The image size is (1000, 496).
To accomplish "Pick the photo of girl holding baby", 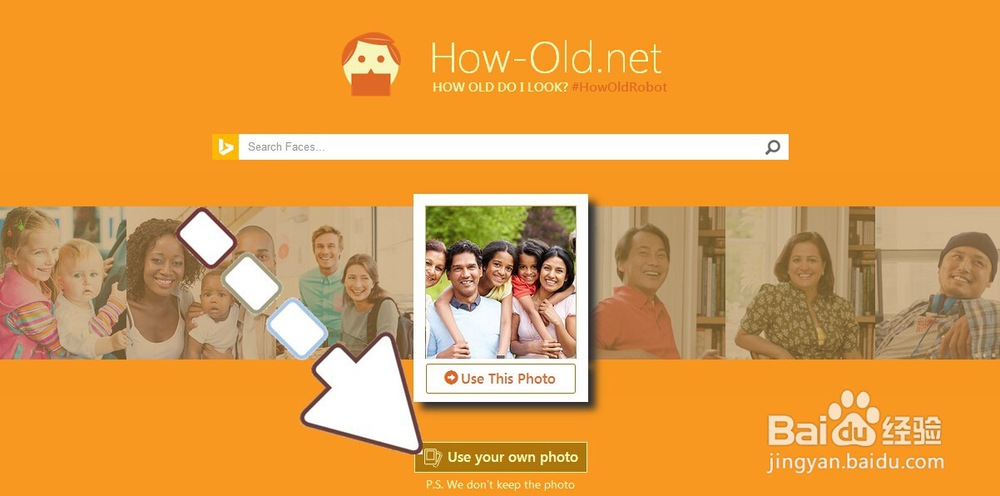I will coord(62,283).
